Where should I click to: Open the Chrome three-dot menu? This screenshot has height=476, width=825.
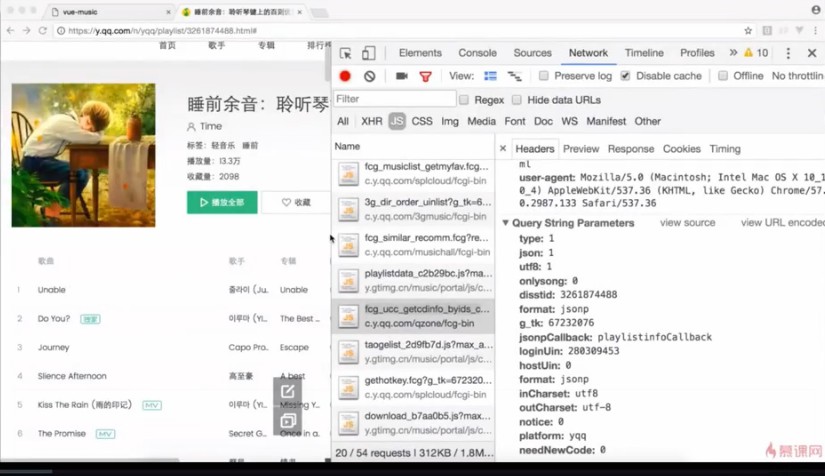pyautogui.click(x=816, y=31)
